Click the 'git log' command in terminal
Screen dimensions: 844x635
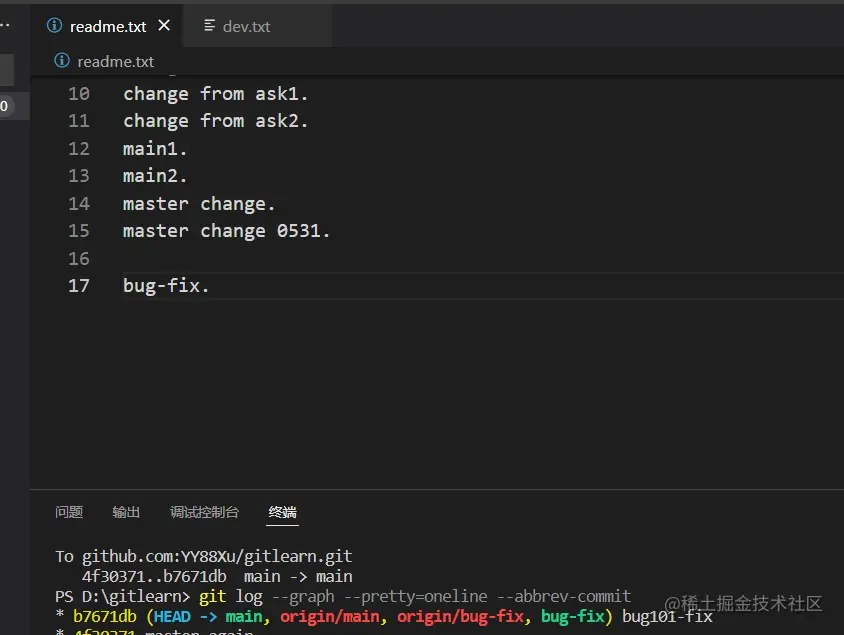tap(231, 597)
